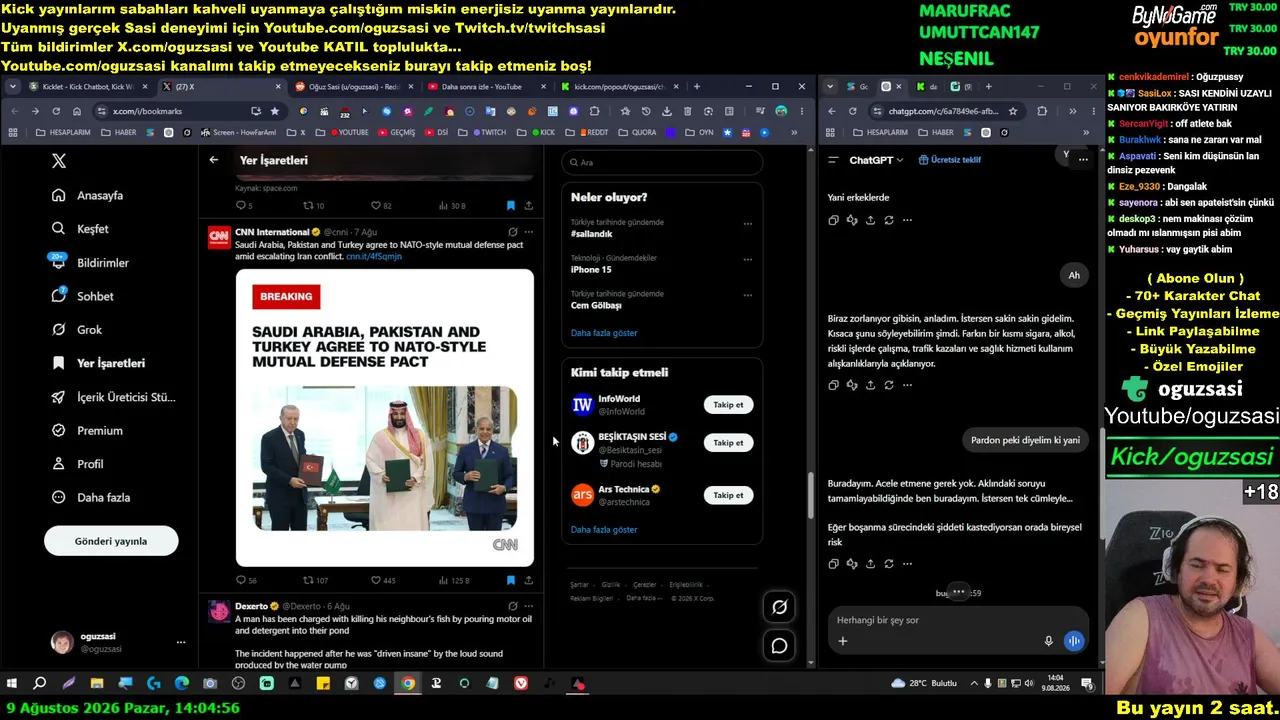1280x720 pixels.
Task: Toggle ChatGPT sidebar menu
Action: (x=833, y=160)
